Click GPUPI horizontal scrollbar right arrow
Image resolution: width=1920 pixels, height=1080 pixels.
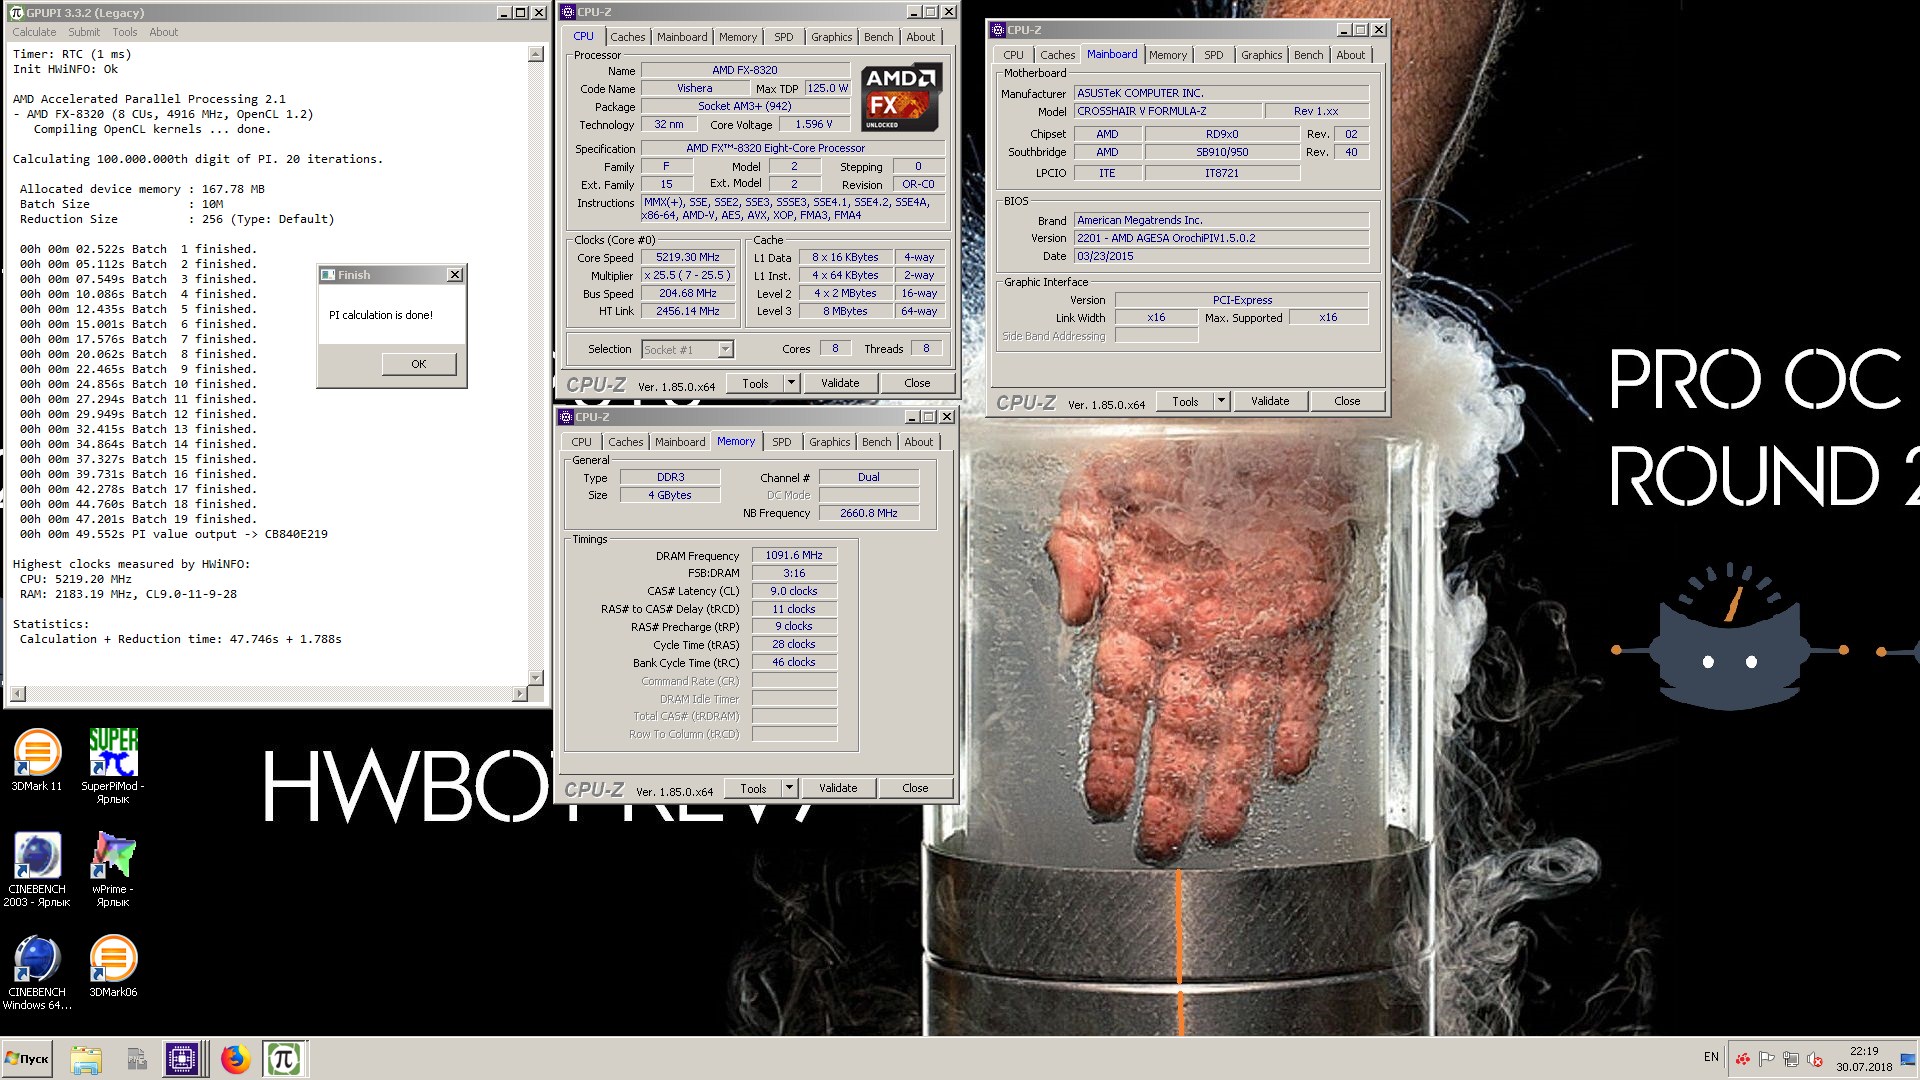click(x=519, y=694)
